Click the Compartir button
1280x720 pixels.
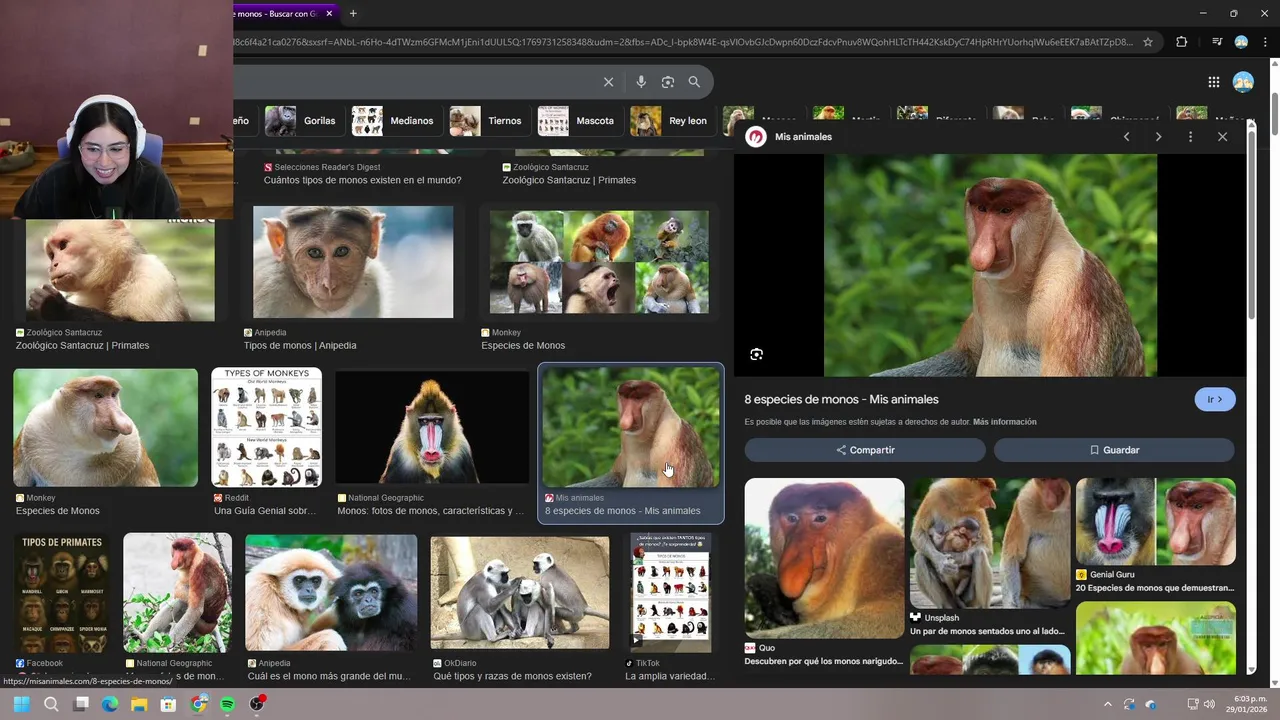point(865,450)
